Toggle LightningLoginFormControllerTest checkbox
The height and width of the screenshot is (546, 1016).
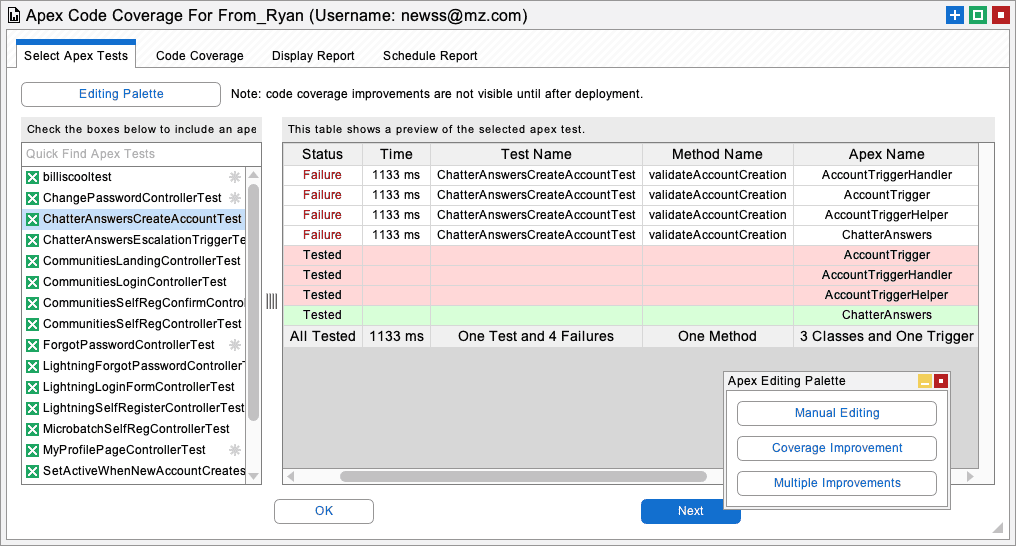(x=32, y=387)
